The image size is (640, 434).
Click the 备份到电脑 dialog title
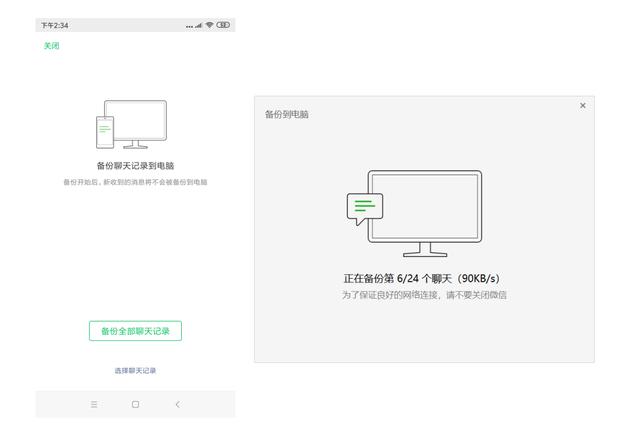point(286,114)
